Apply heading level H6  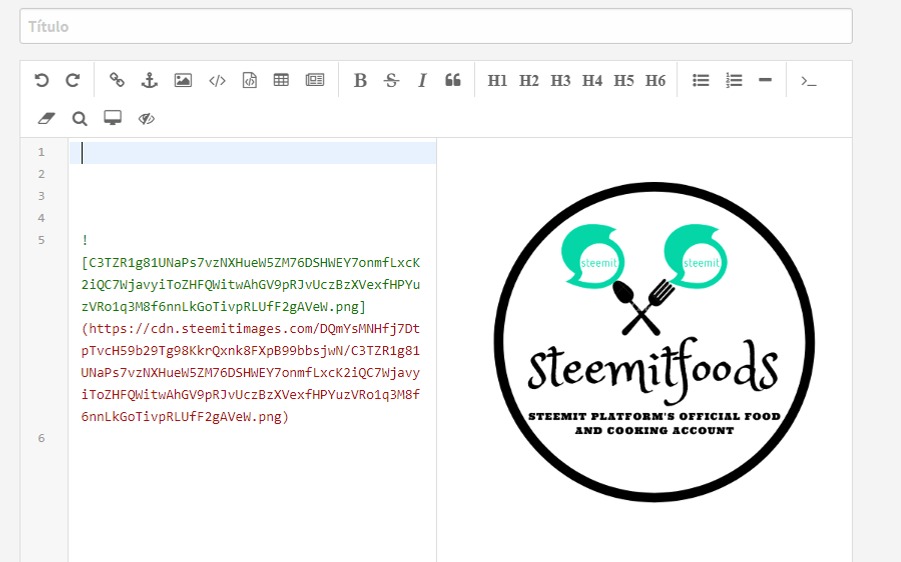(655, 80)
